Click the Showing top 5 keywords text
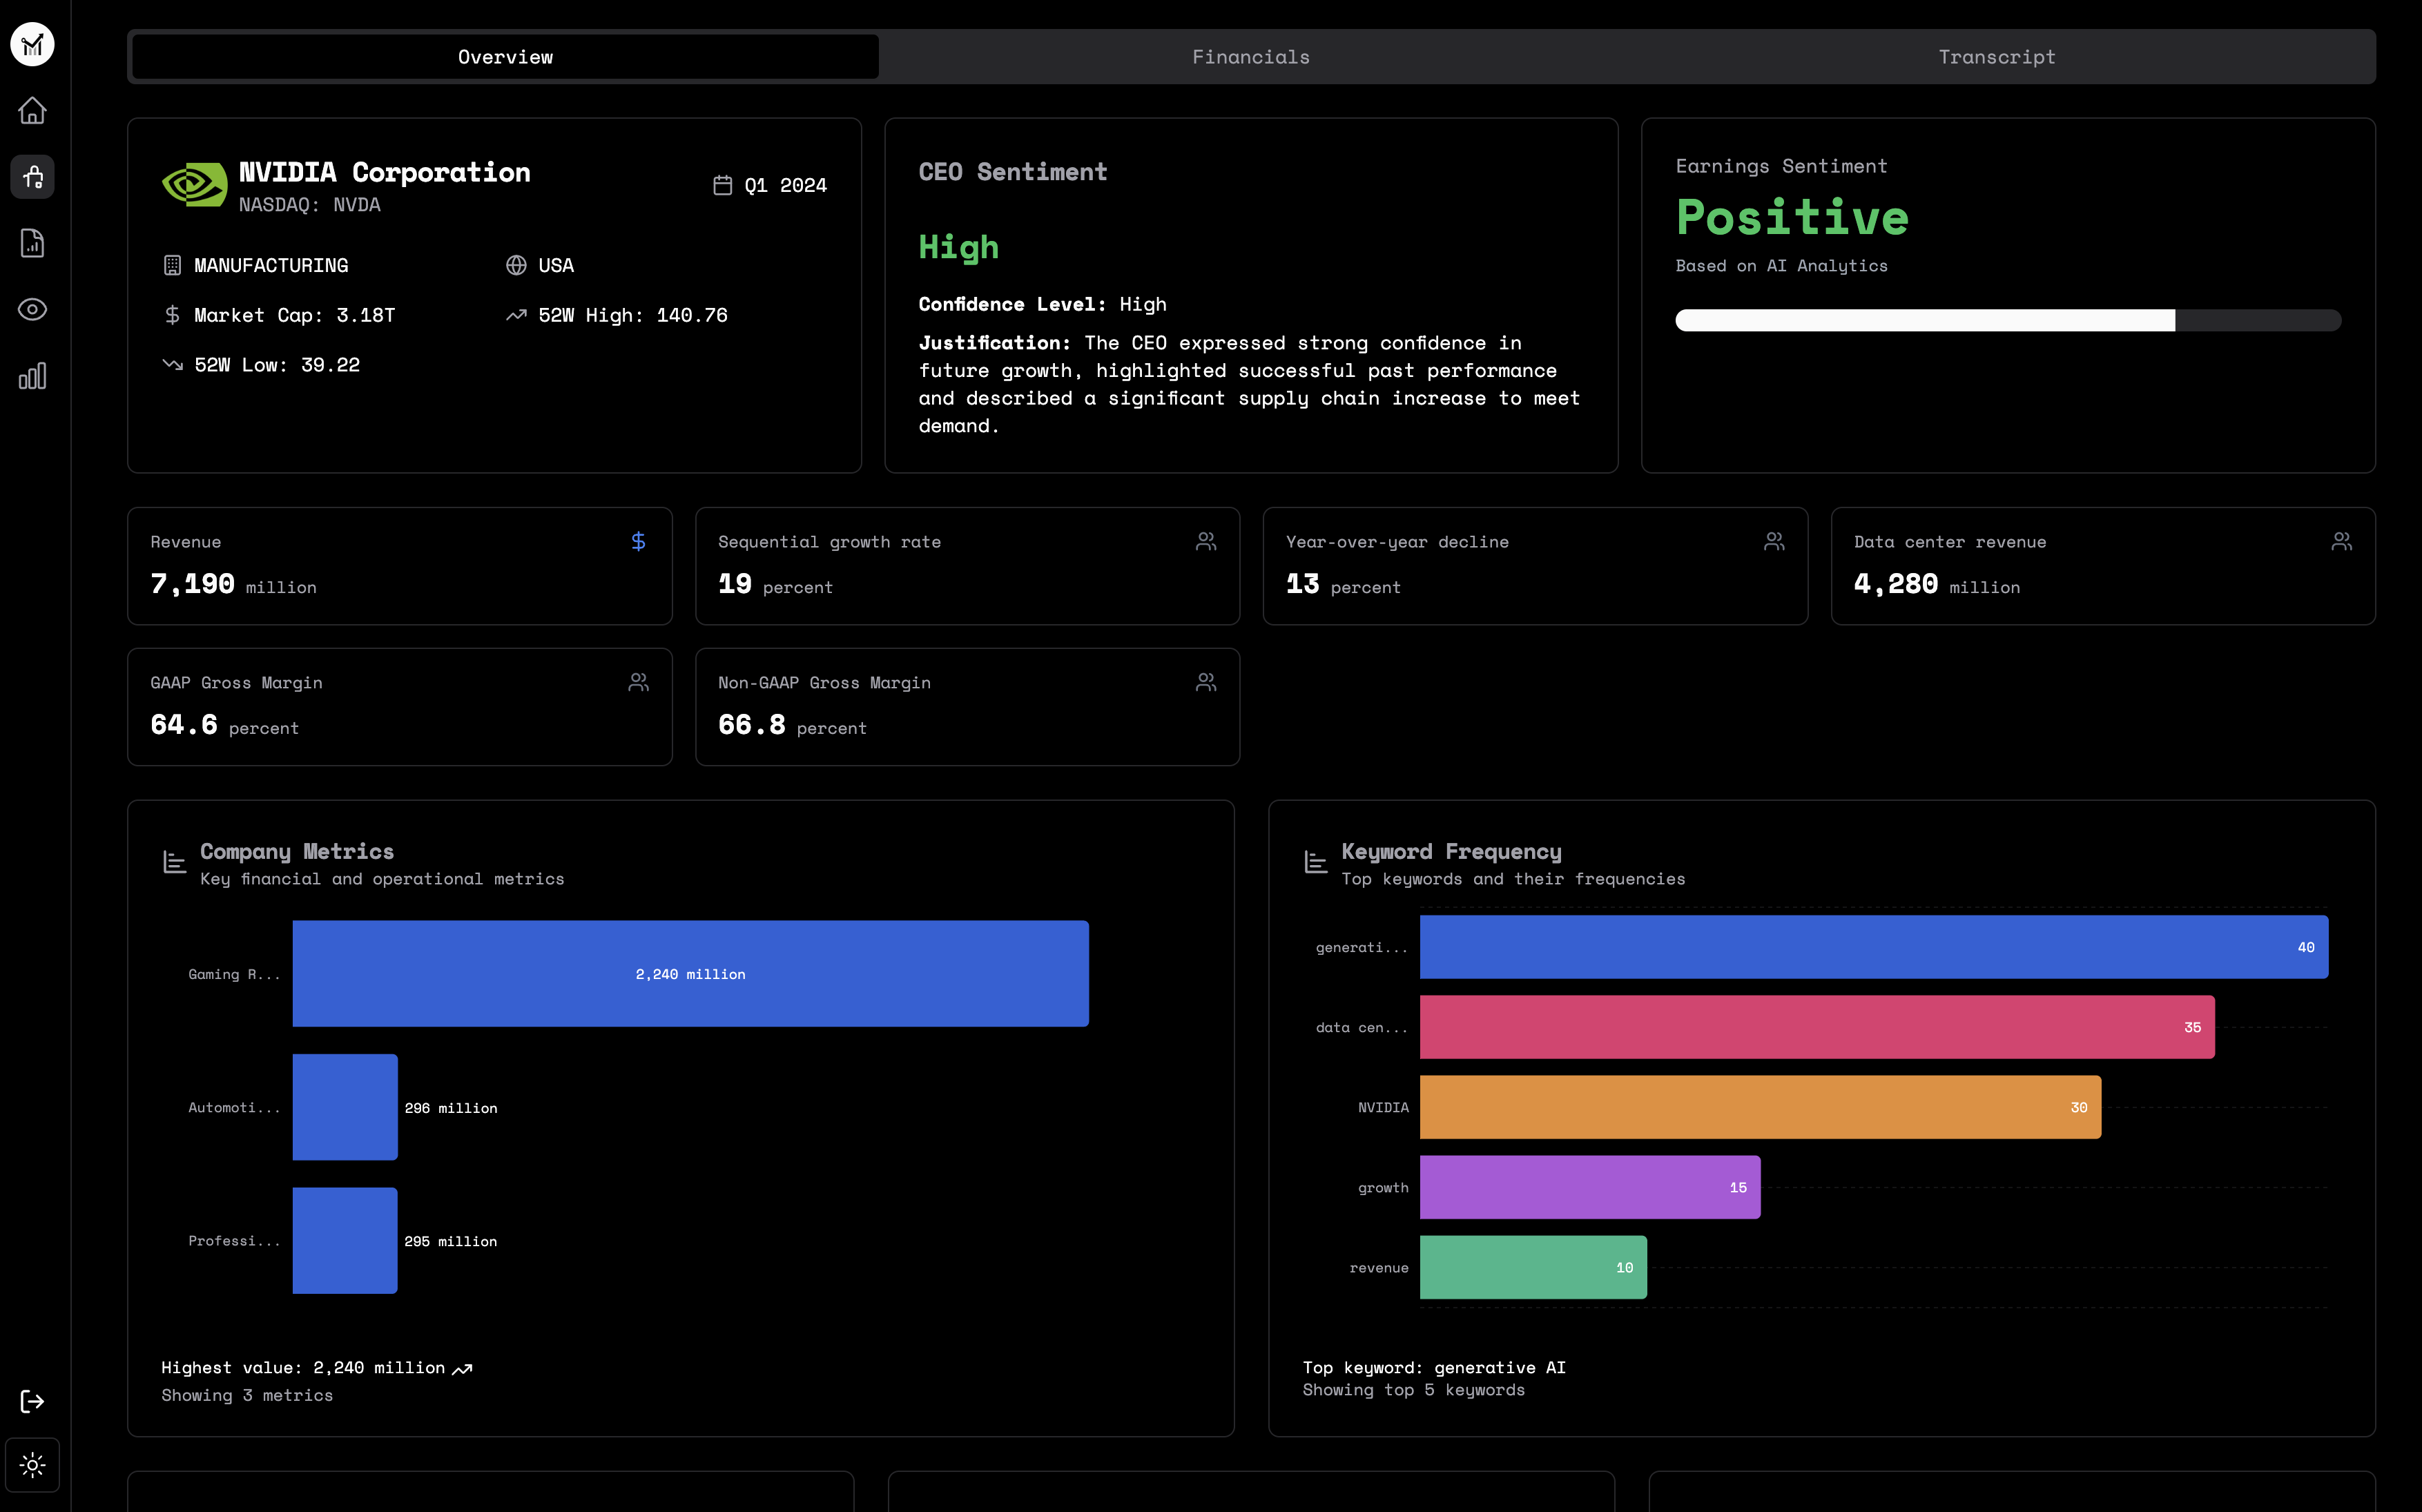This screenshot has width=2422, height=1512. (1413, 1390)
